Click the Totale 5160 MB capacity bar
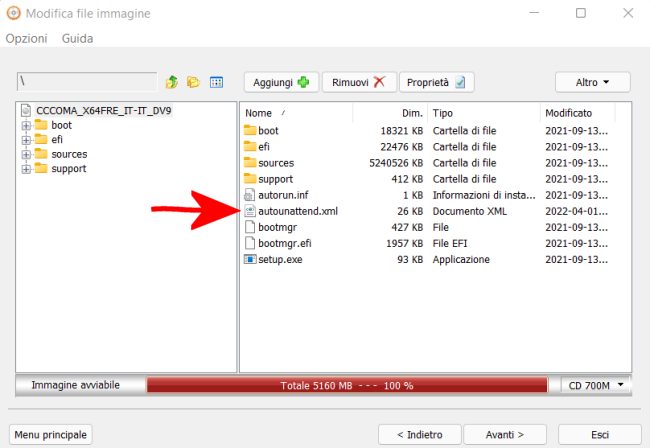The height and width of the screenshot is (448, 650). click(347, 385)
